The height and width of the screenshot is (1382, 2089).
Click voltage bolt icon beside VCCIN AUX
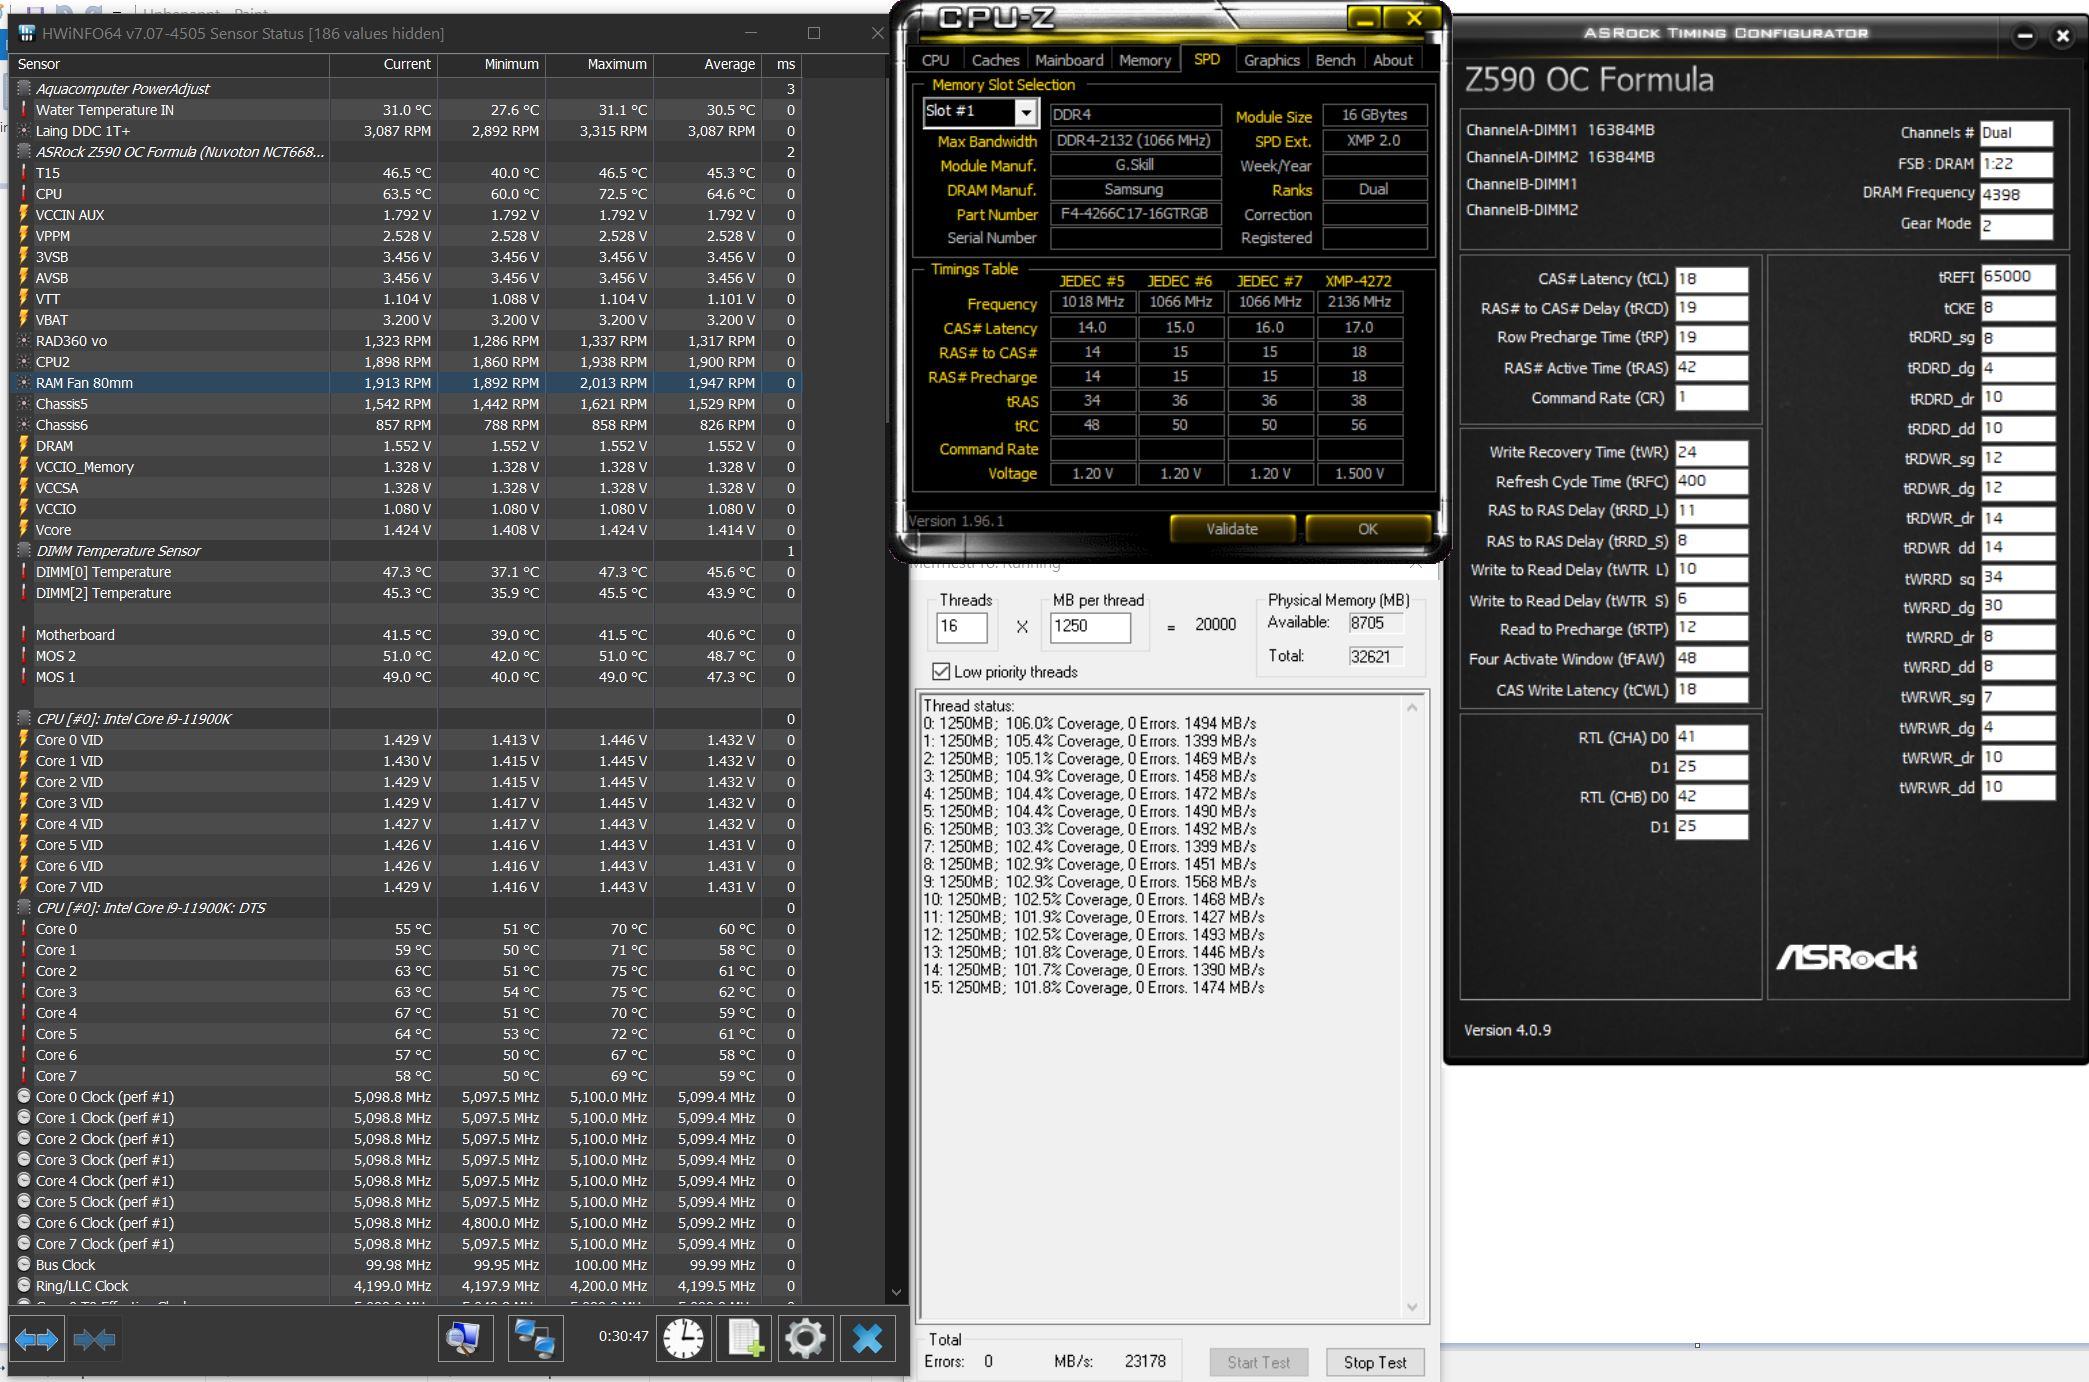pos(24,215)
